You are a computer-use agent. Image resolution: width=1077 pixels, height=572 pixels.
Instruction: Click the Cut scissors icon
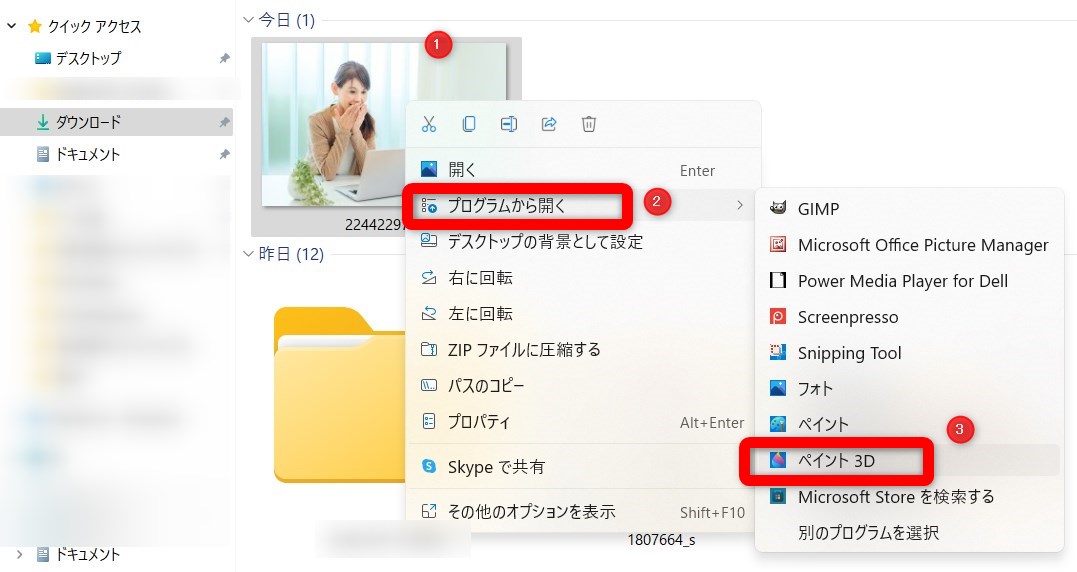[429, 124]
